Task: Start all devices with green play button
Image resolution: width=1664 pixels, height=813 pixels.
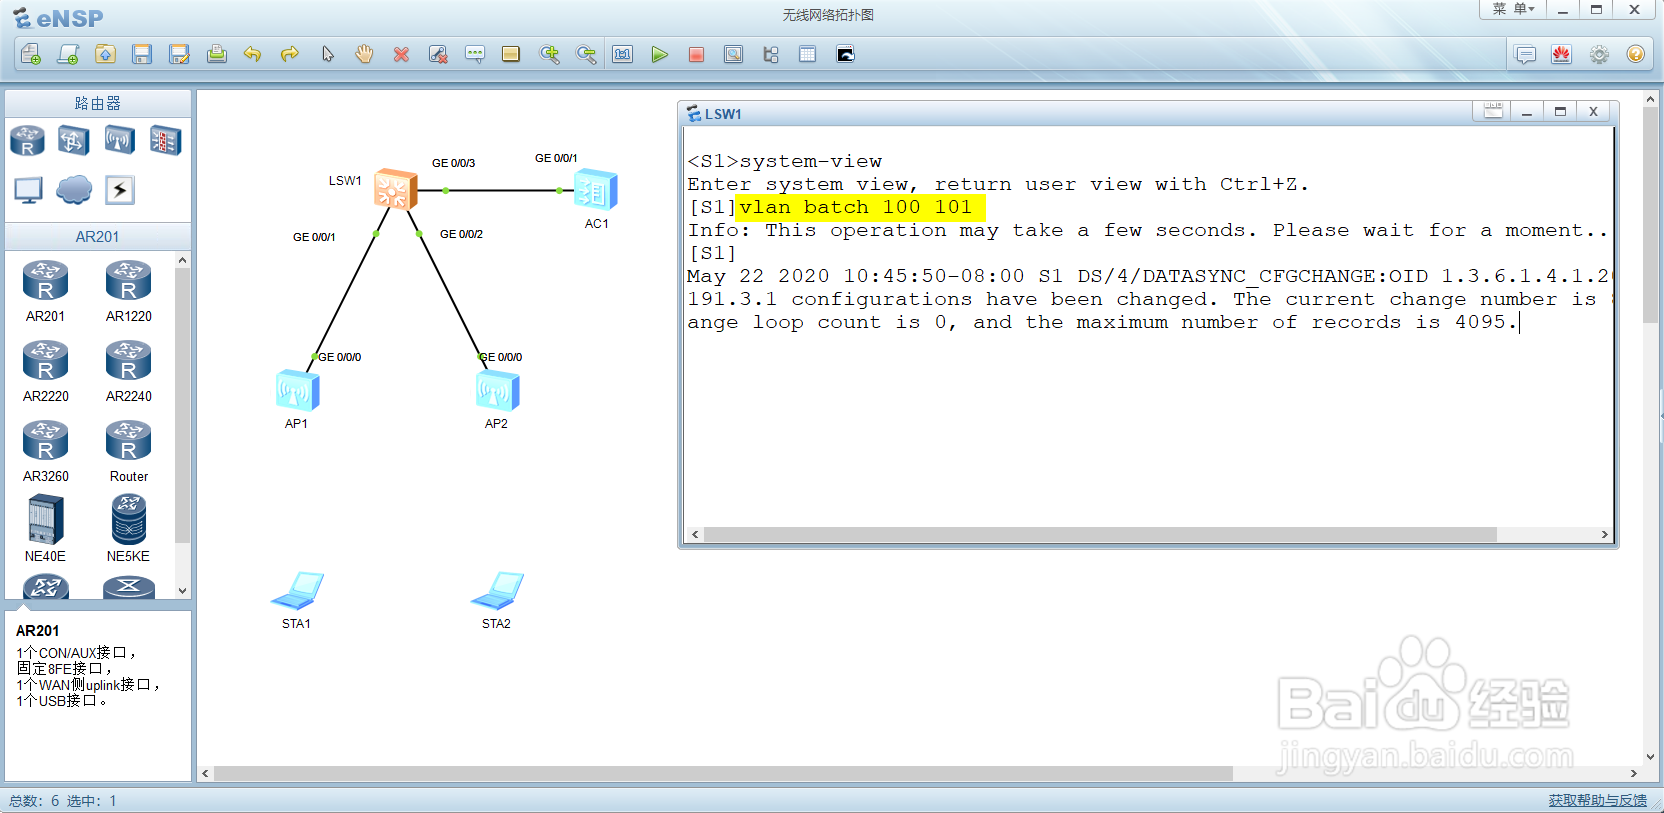Action: (659, 54)
